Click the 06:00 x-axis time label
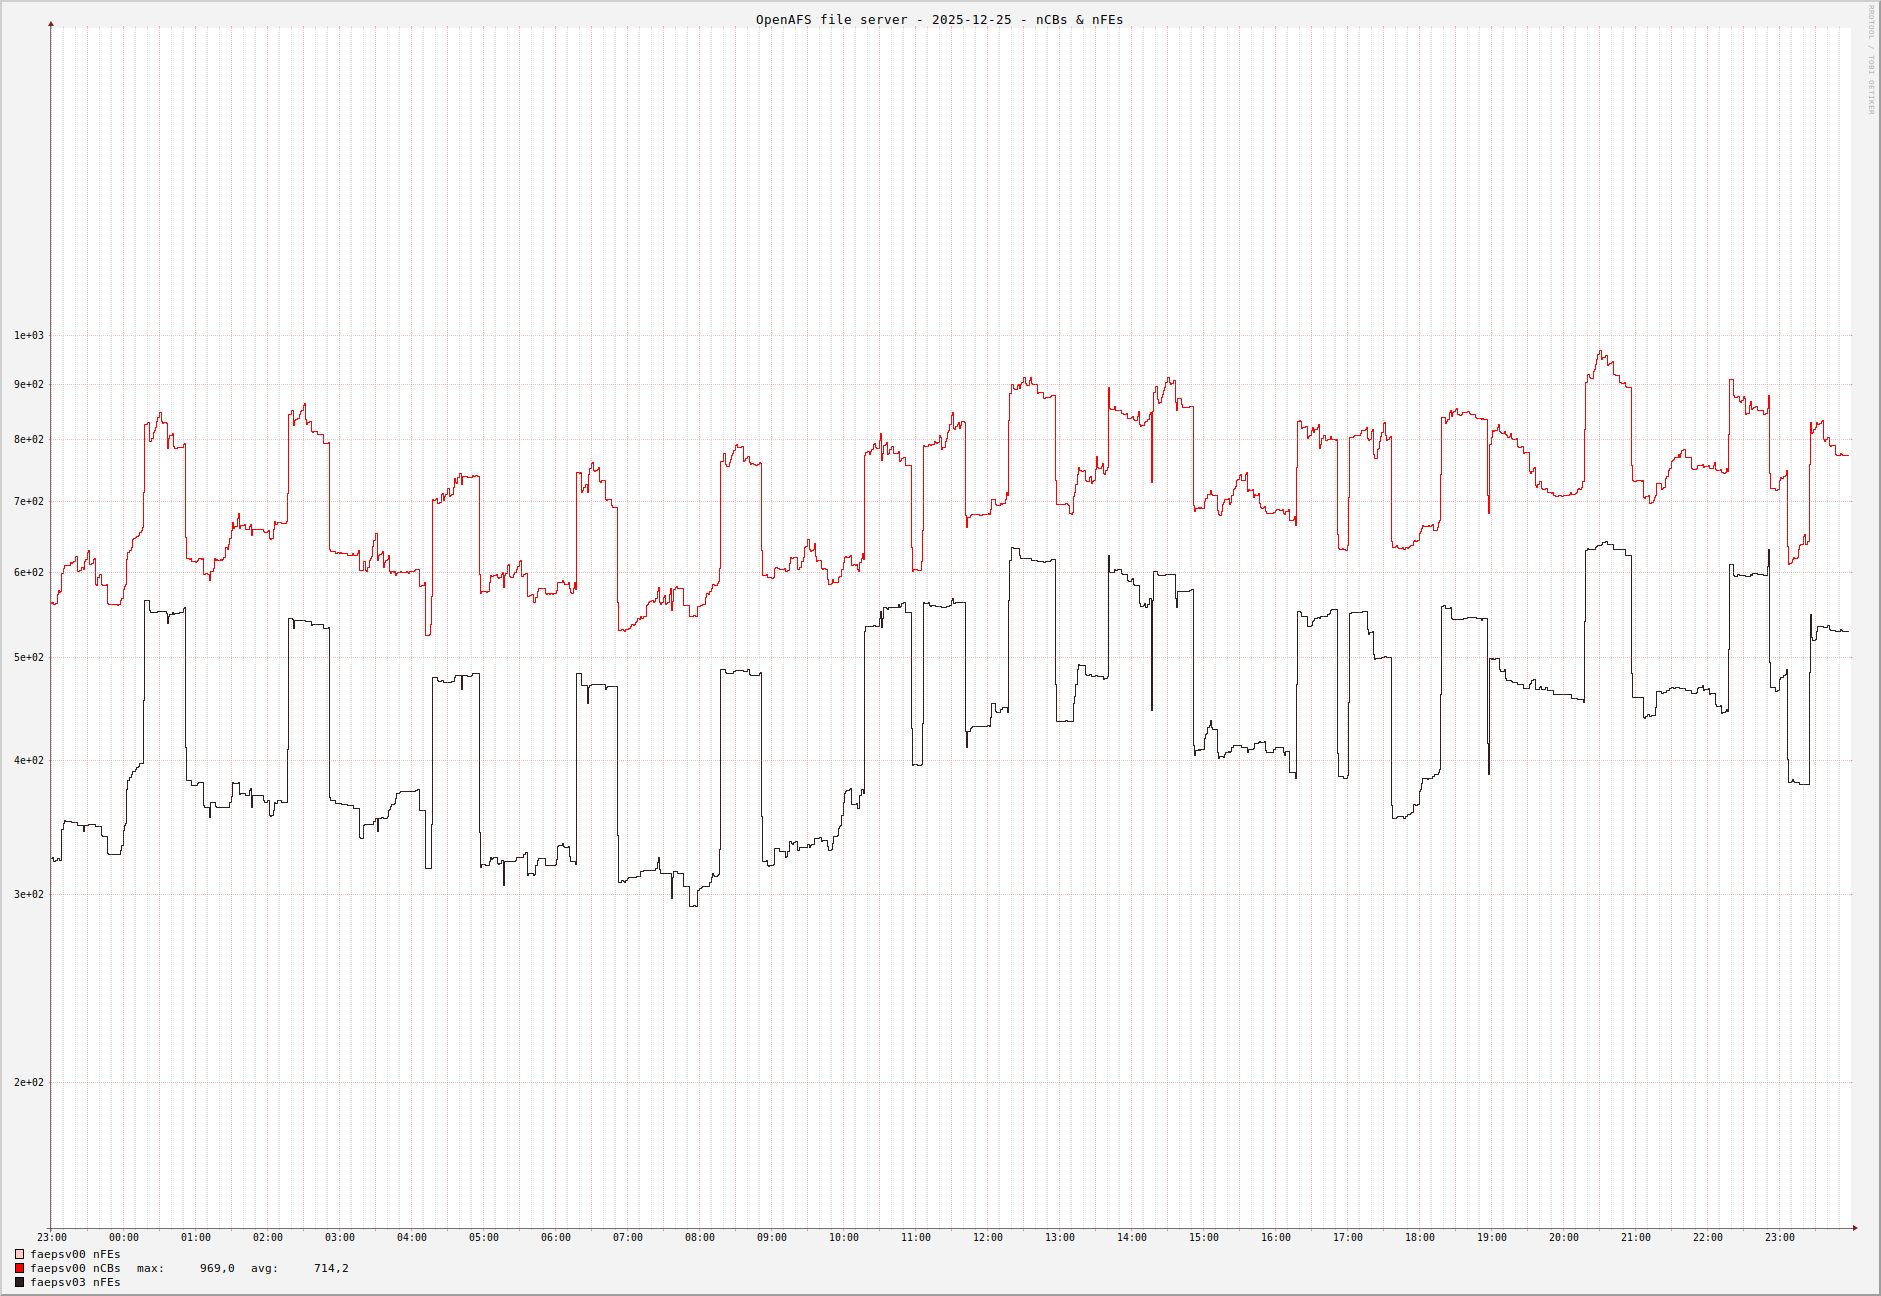This screenshot has width=1881, height=1296. point(555,1238)
